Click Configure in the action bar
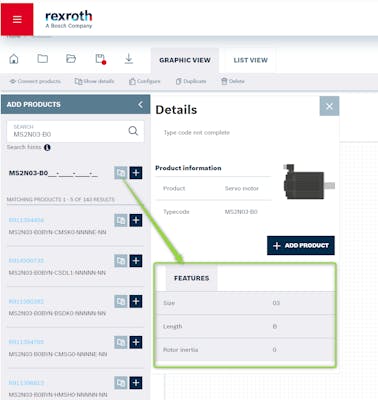This screenshot has width=378, height=400. 145,81
